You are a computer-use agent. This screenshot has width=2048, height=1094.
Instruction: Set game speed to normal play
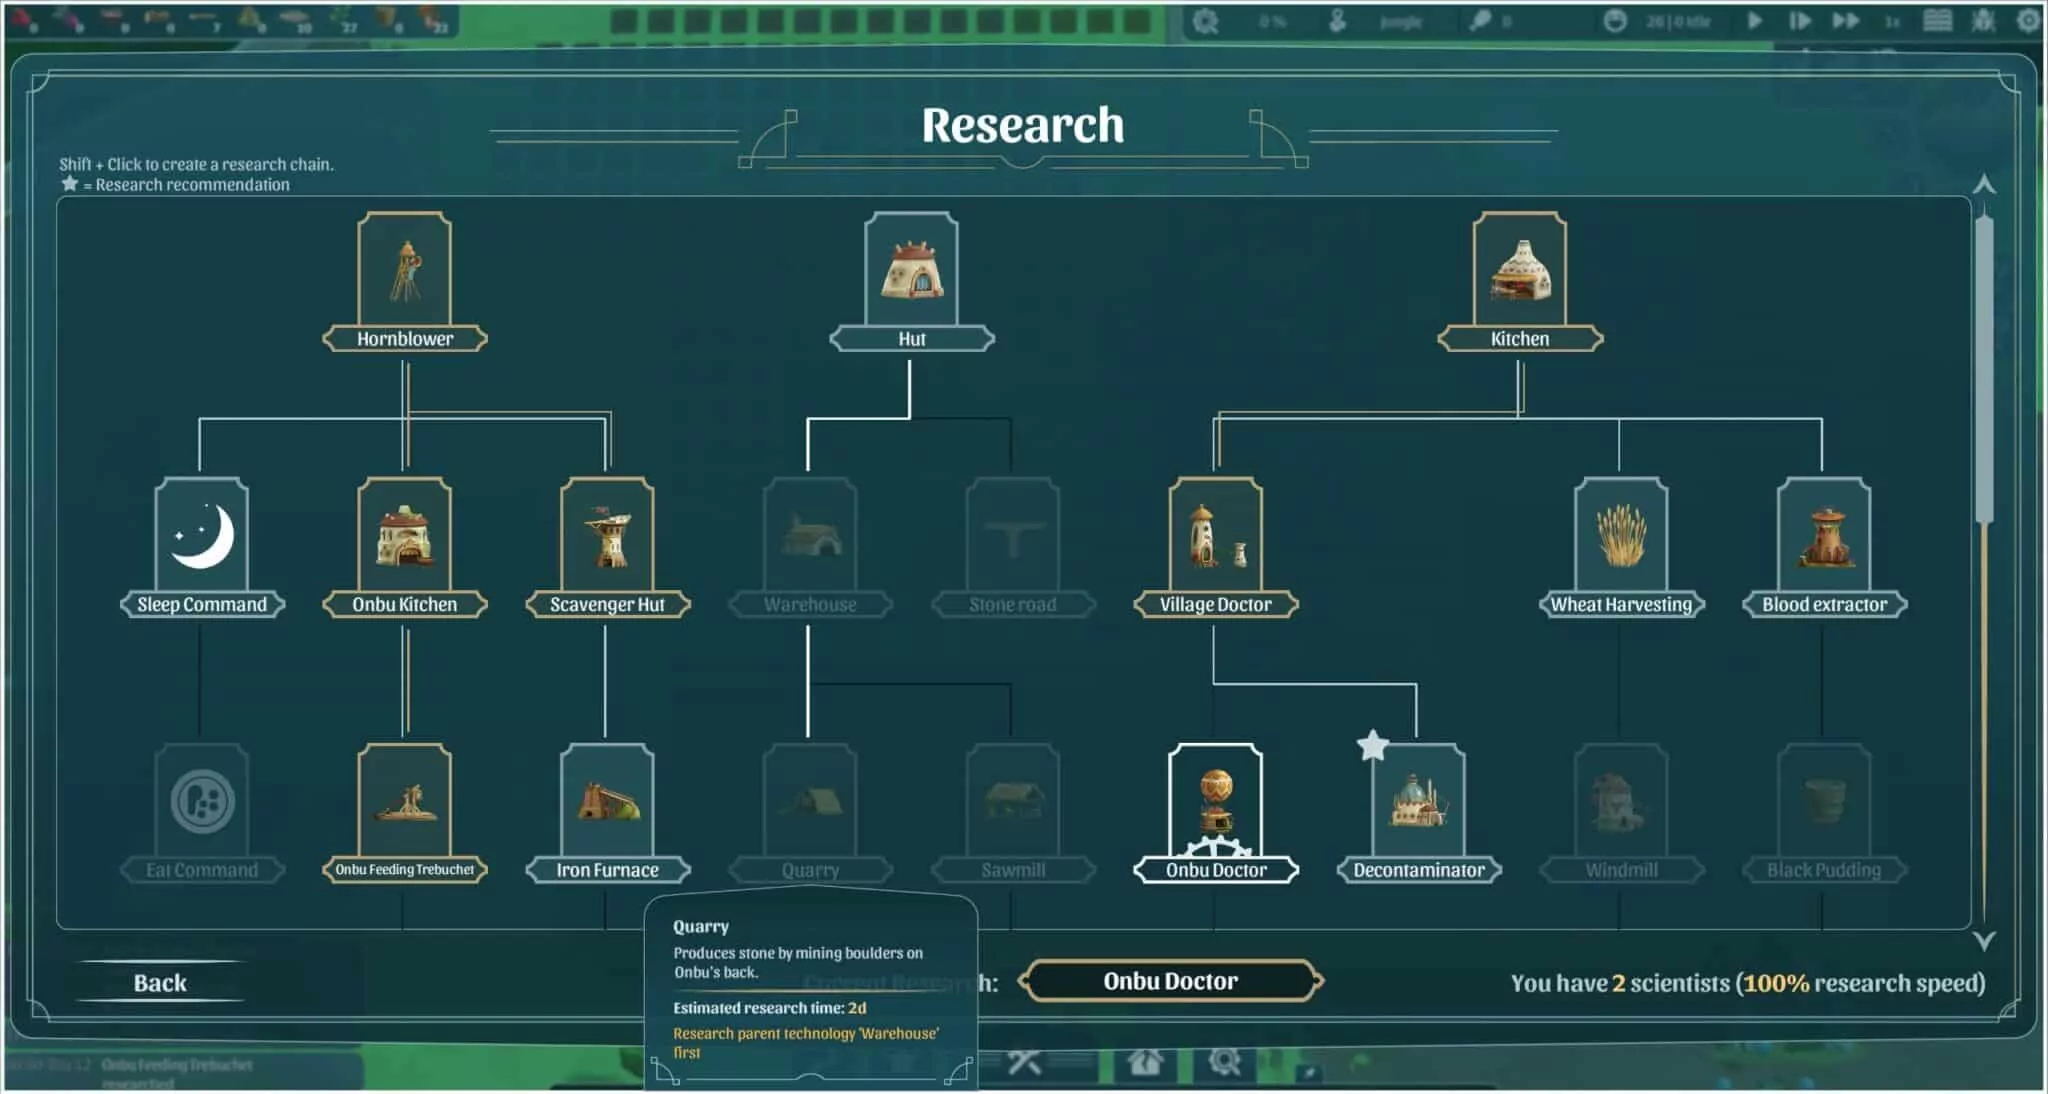[1755, 21]
